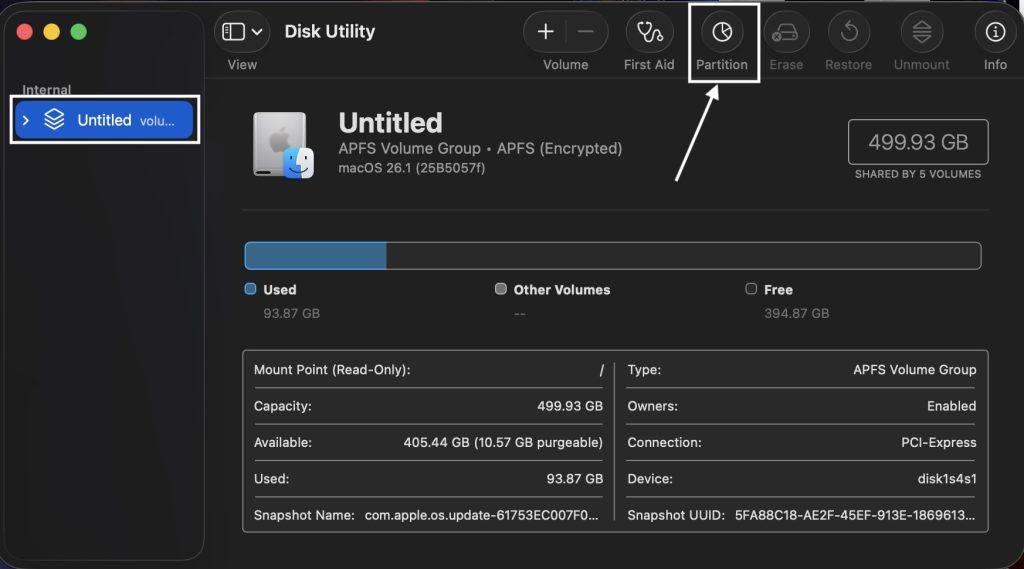Screen dimensions: 1024x569
Task: Click the Snapshot Name row in details table
Action: click(x=427, y=515)
